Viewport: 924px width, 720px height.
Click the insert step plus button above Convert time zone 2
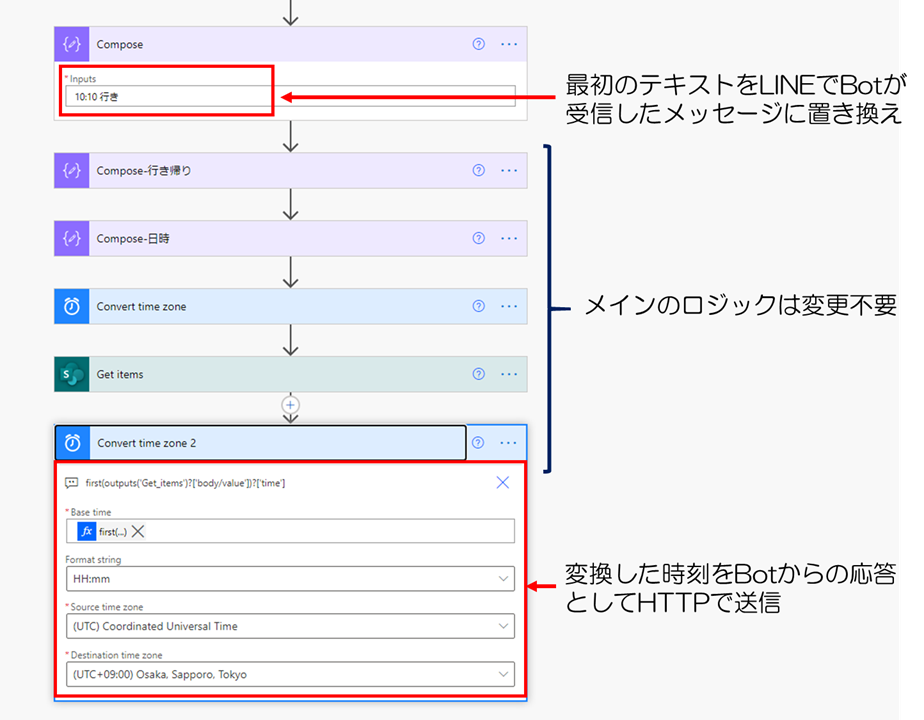point(290,404)
